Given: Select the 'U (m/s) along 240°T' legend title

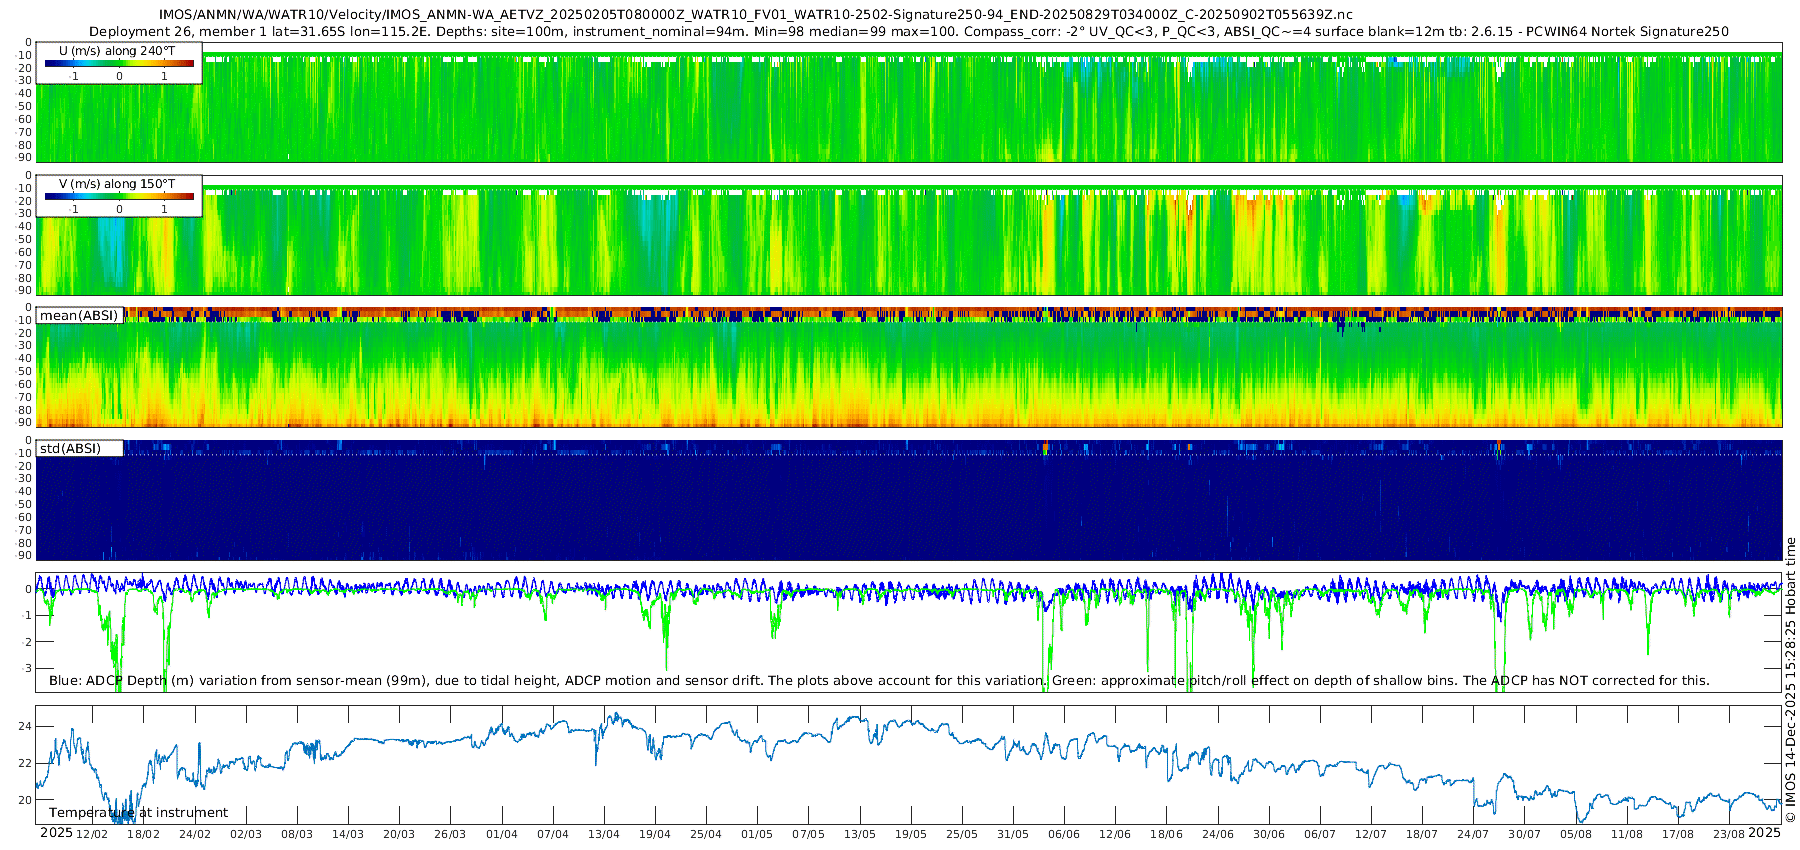Looking at the screenshot, I should (x=117, y=51).
